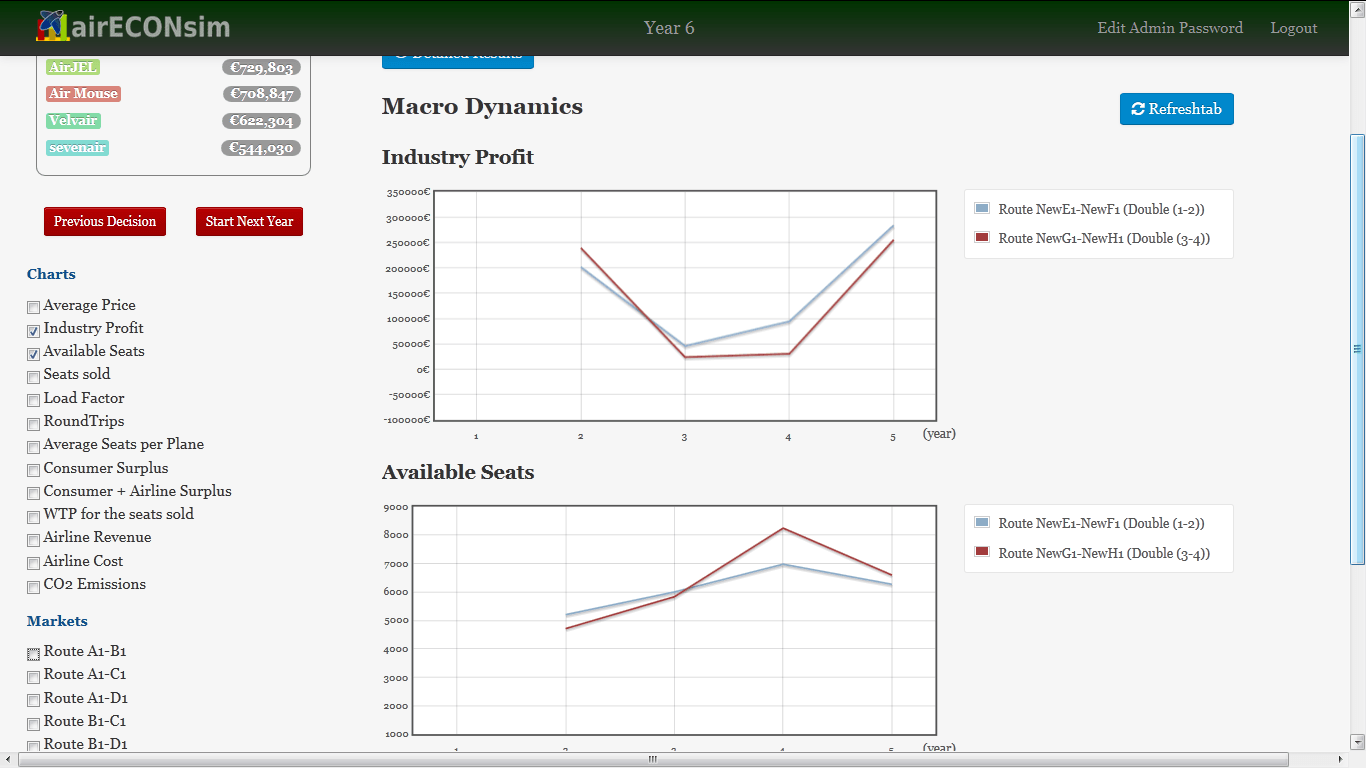Check the Airline Cost checkbox

pos(33,563)
